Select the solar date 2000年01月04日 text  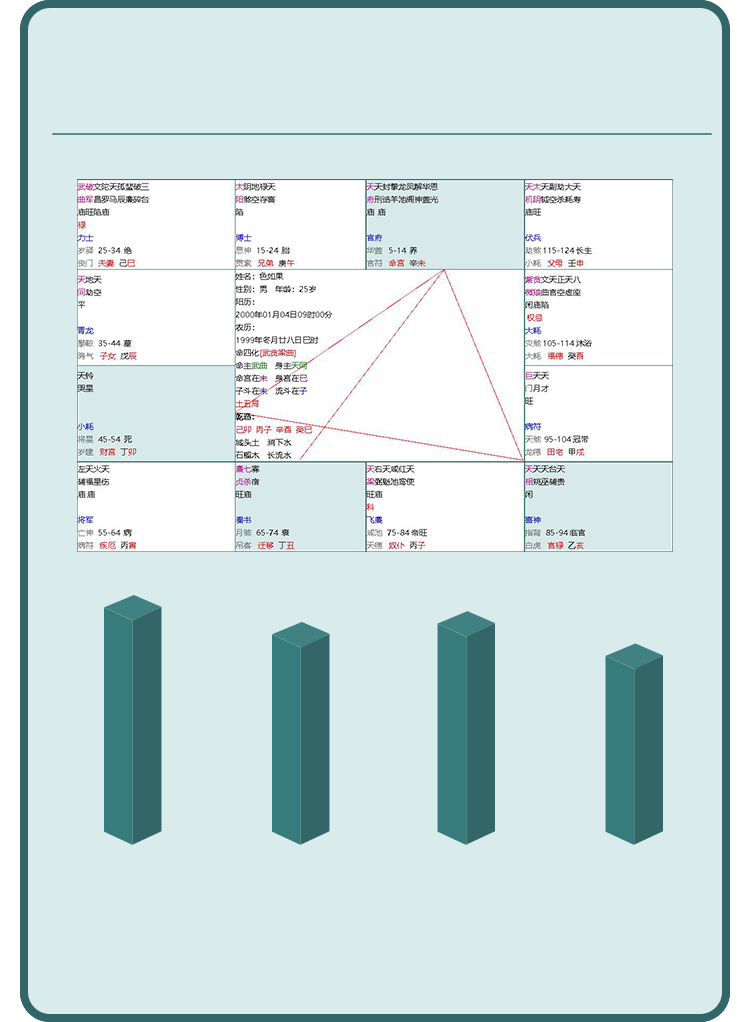point(284,314)
